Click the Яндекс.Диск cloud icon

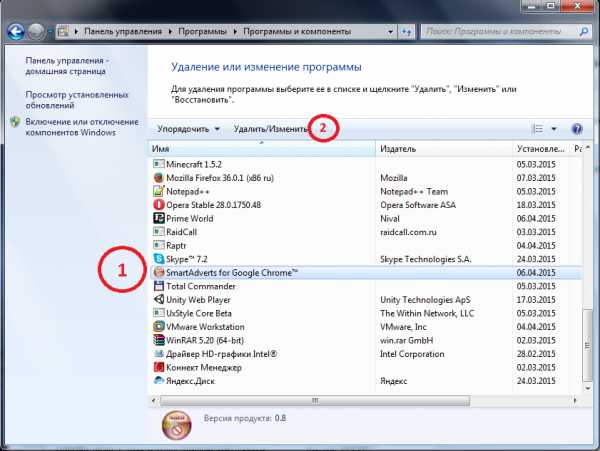point(158,381)
